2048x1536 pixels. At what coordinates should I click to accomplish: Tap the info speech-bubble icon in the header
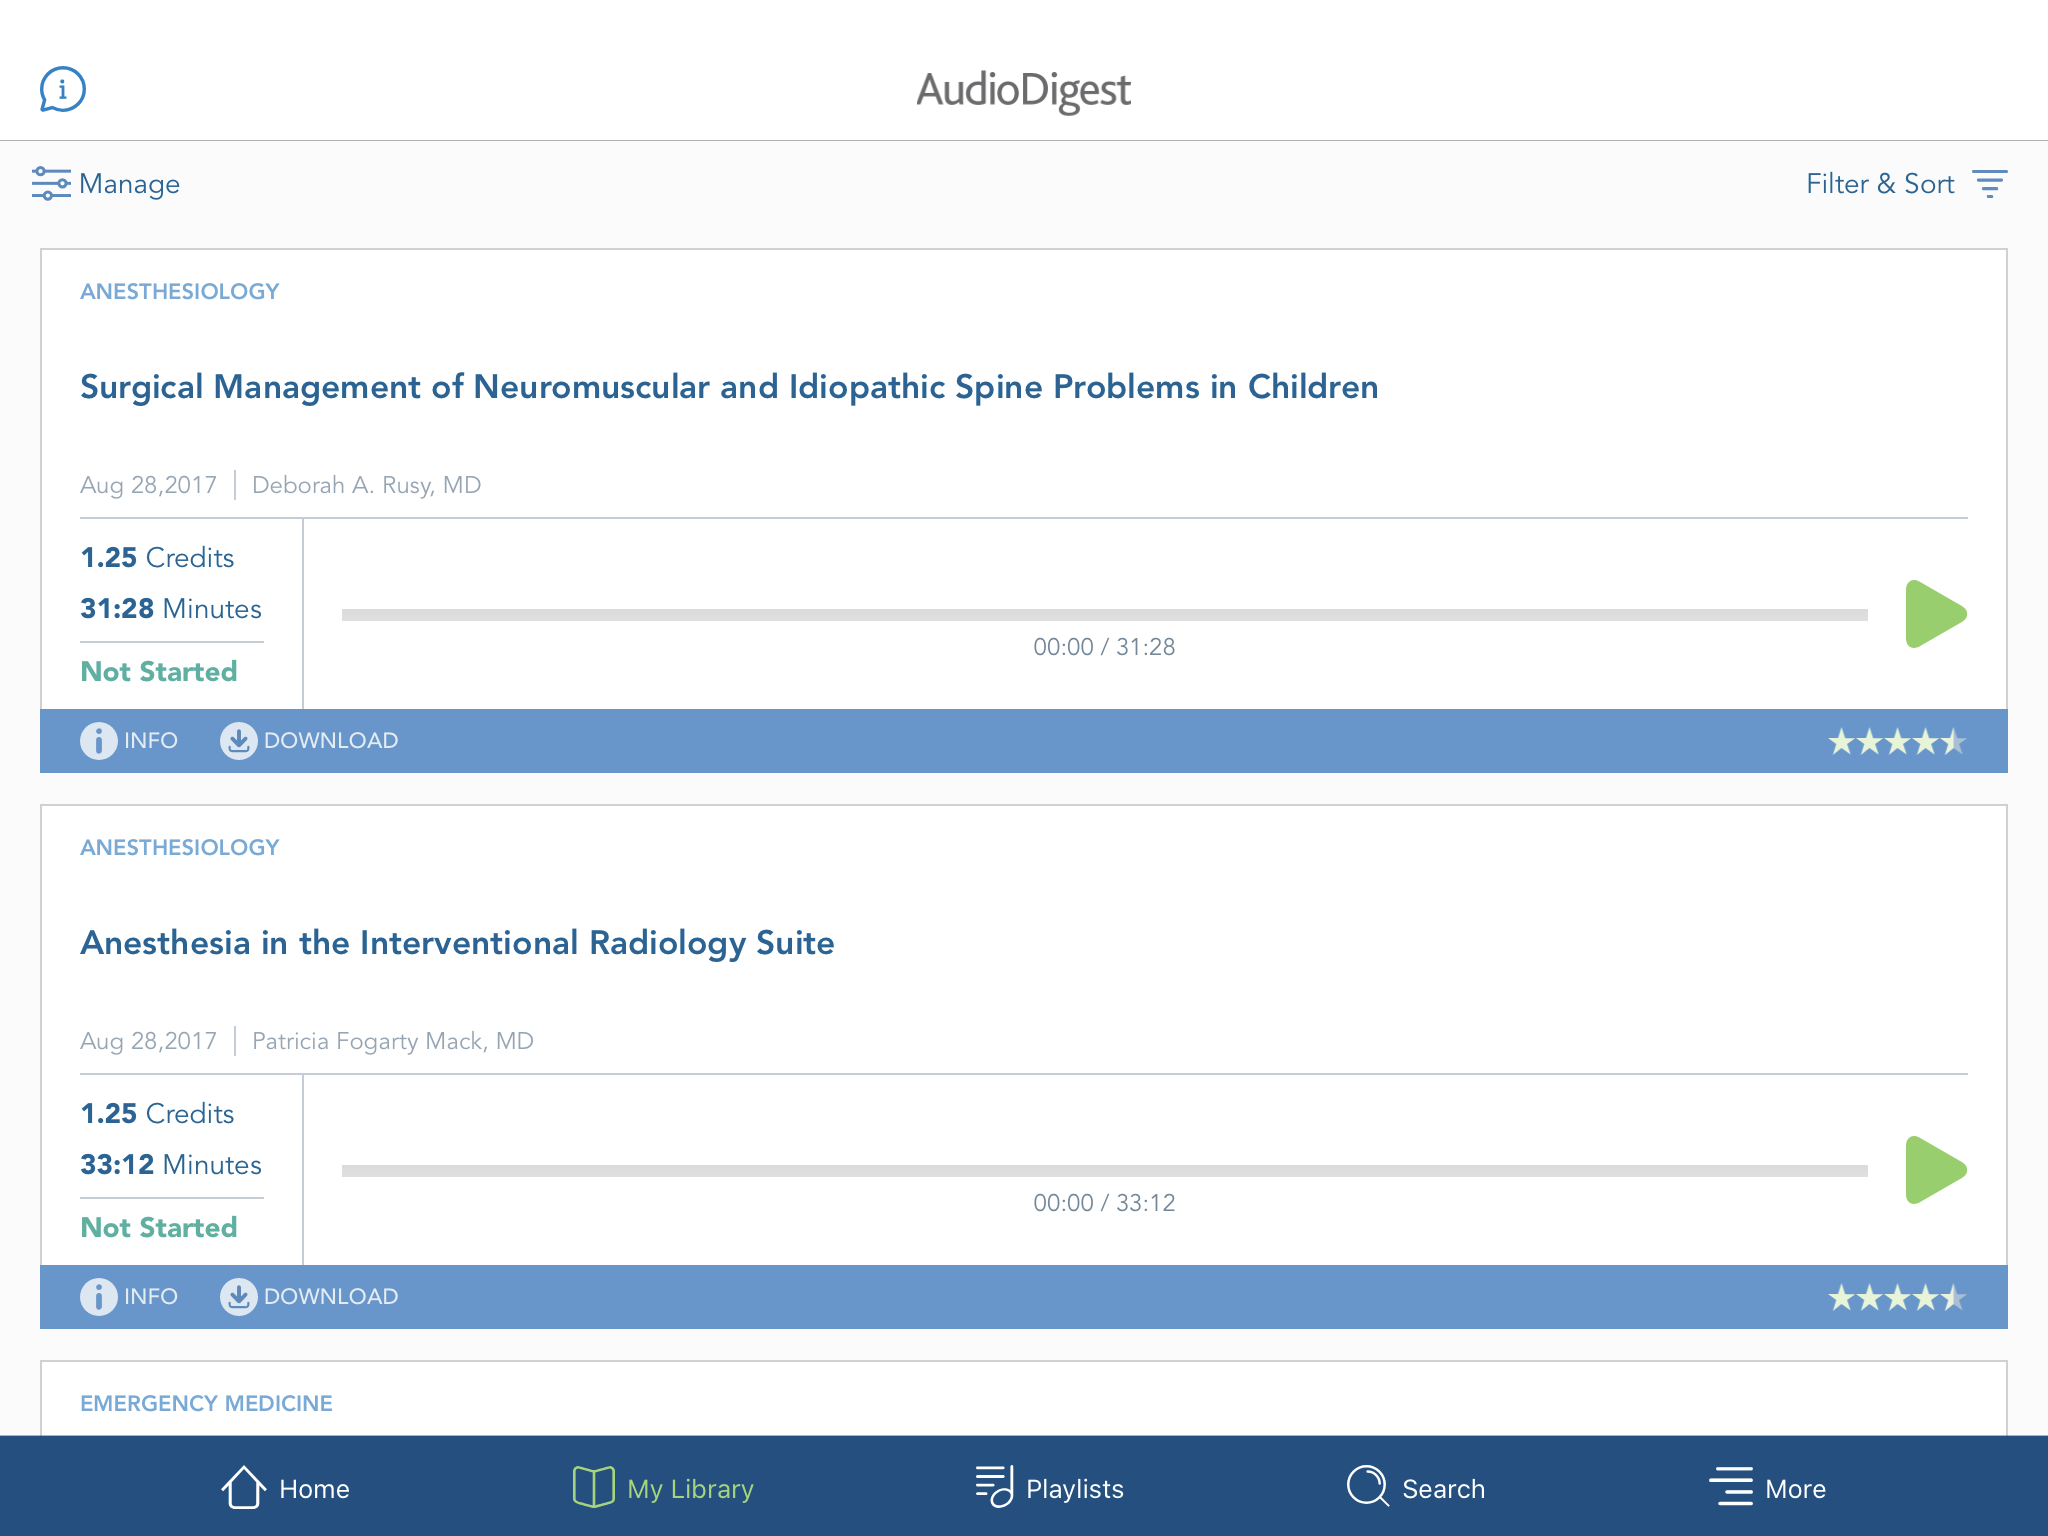coord(62,90)
